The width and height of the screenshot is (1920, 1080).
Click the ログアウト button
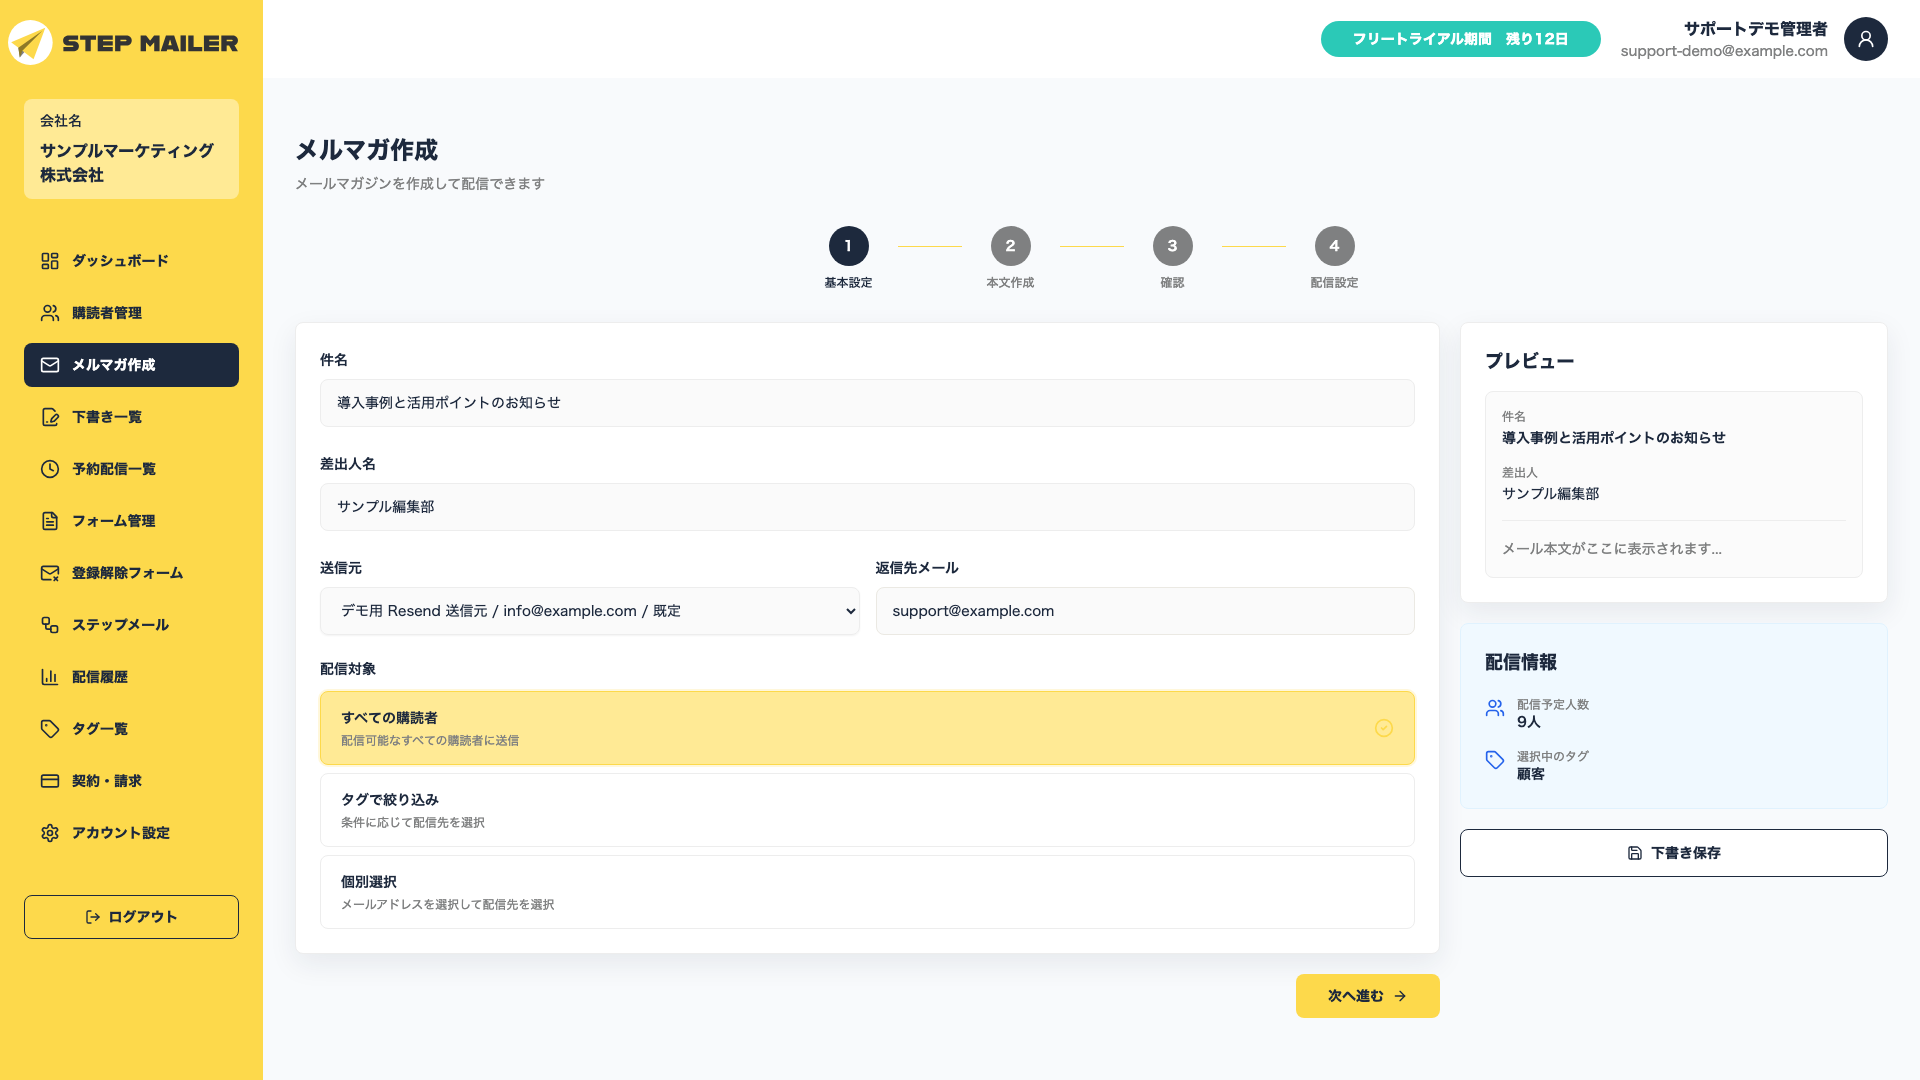tap(131, 917)
